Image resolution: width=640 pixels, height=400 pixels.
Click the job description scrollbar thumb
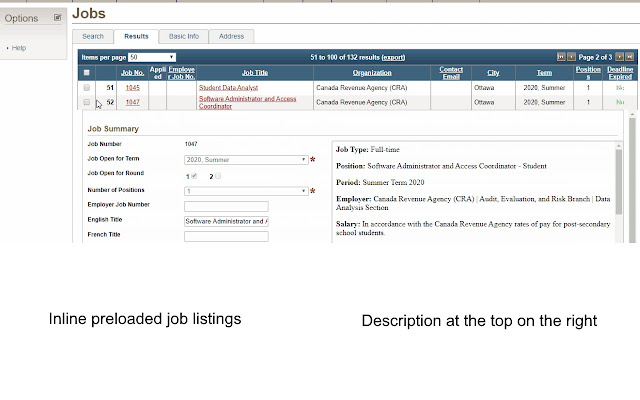point(619,182)
